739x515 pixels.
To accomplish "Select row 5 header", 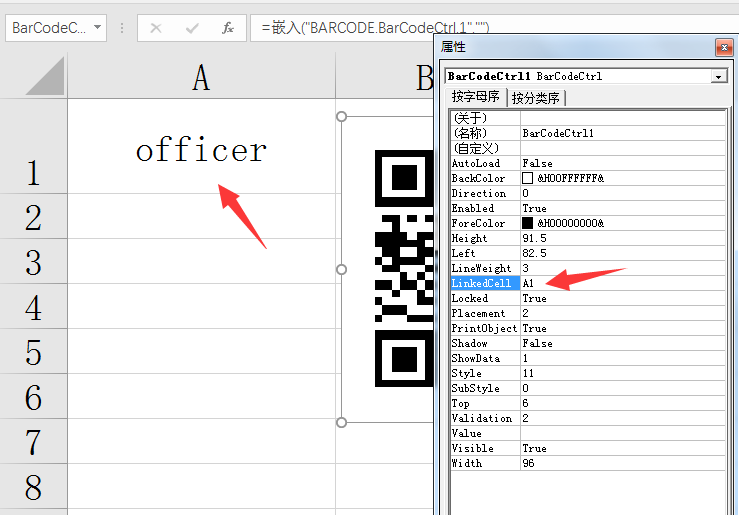I will [33, 352].
